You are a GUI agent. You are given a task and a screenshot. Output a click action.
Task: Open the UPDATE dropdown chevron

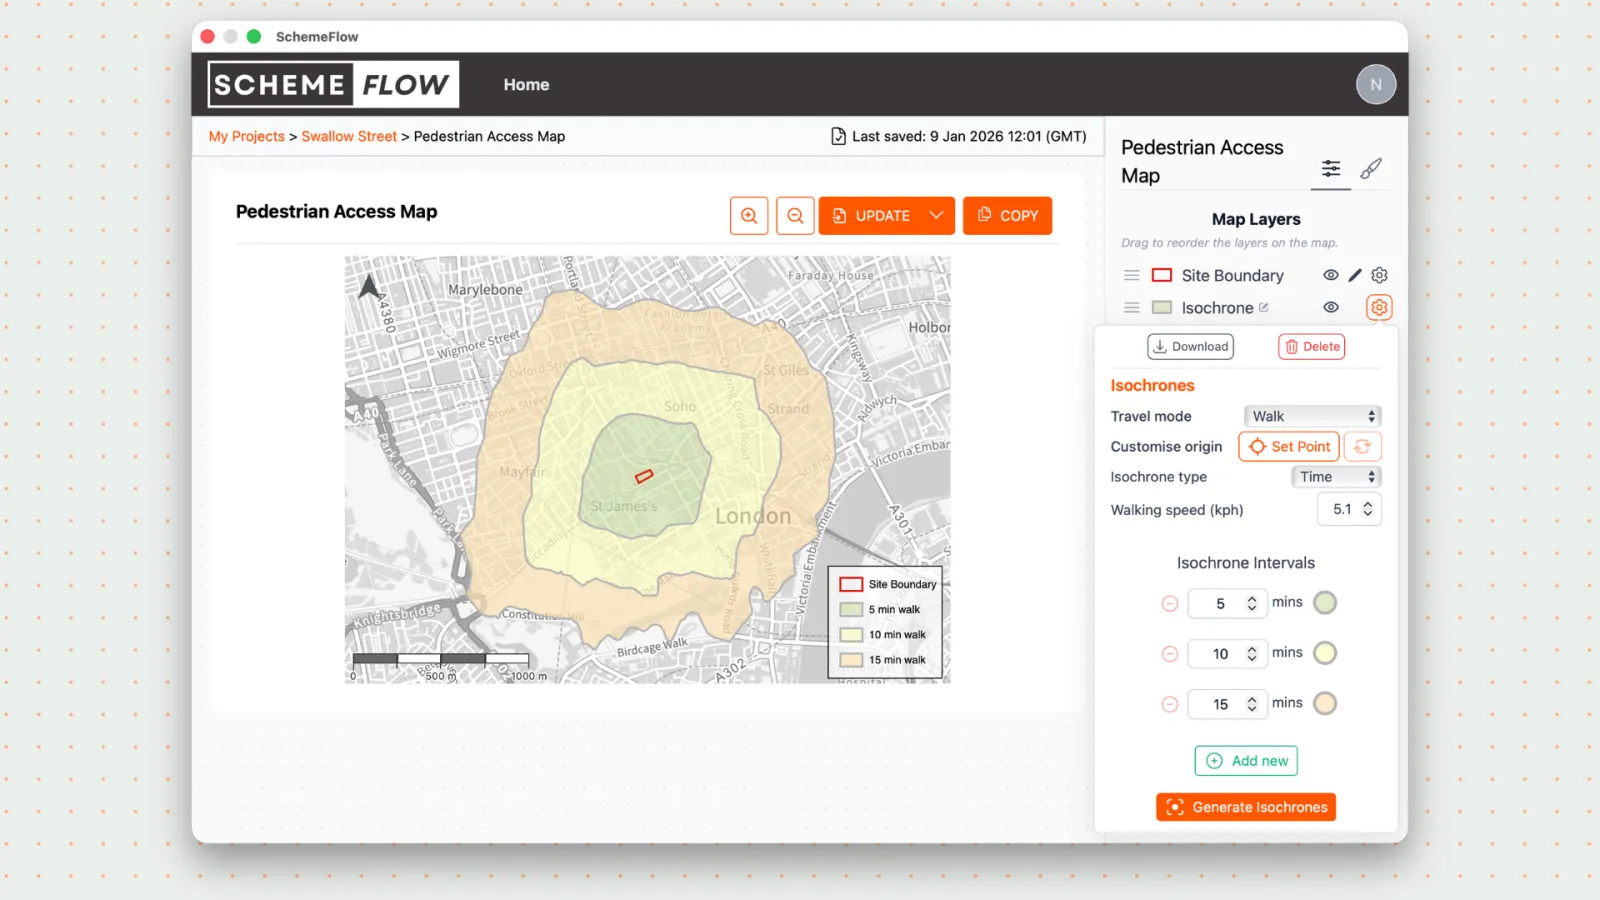pos(937,216)
